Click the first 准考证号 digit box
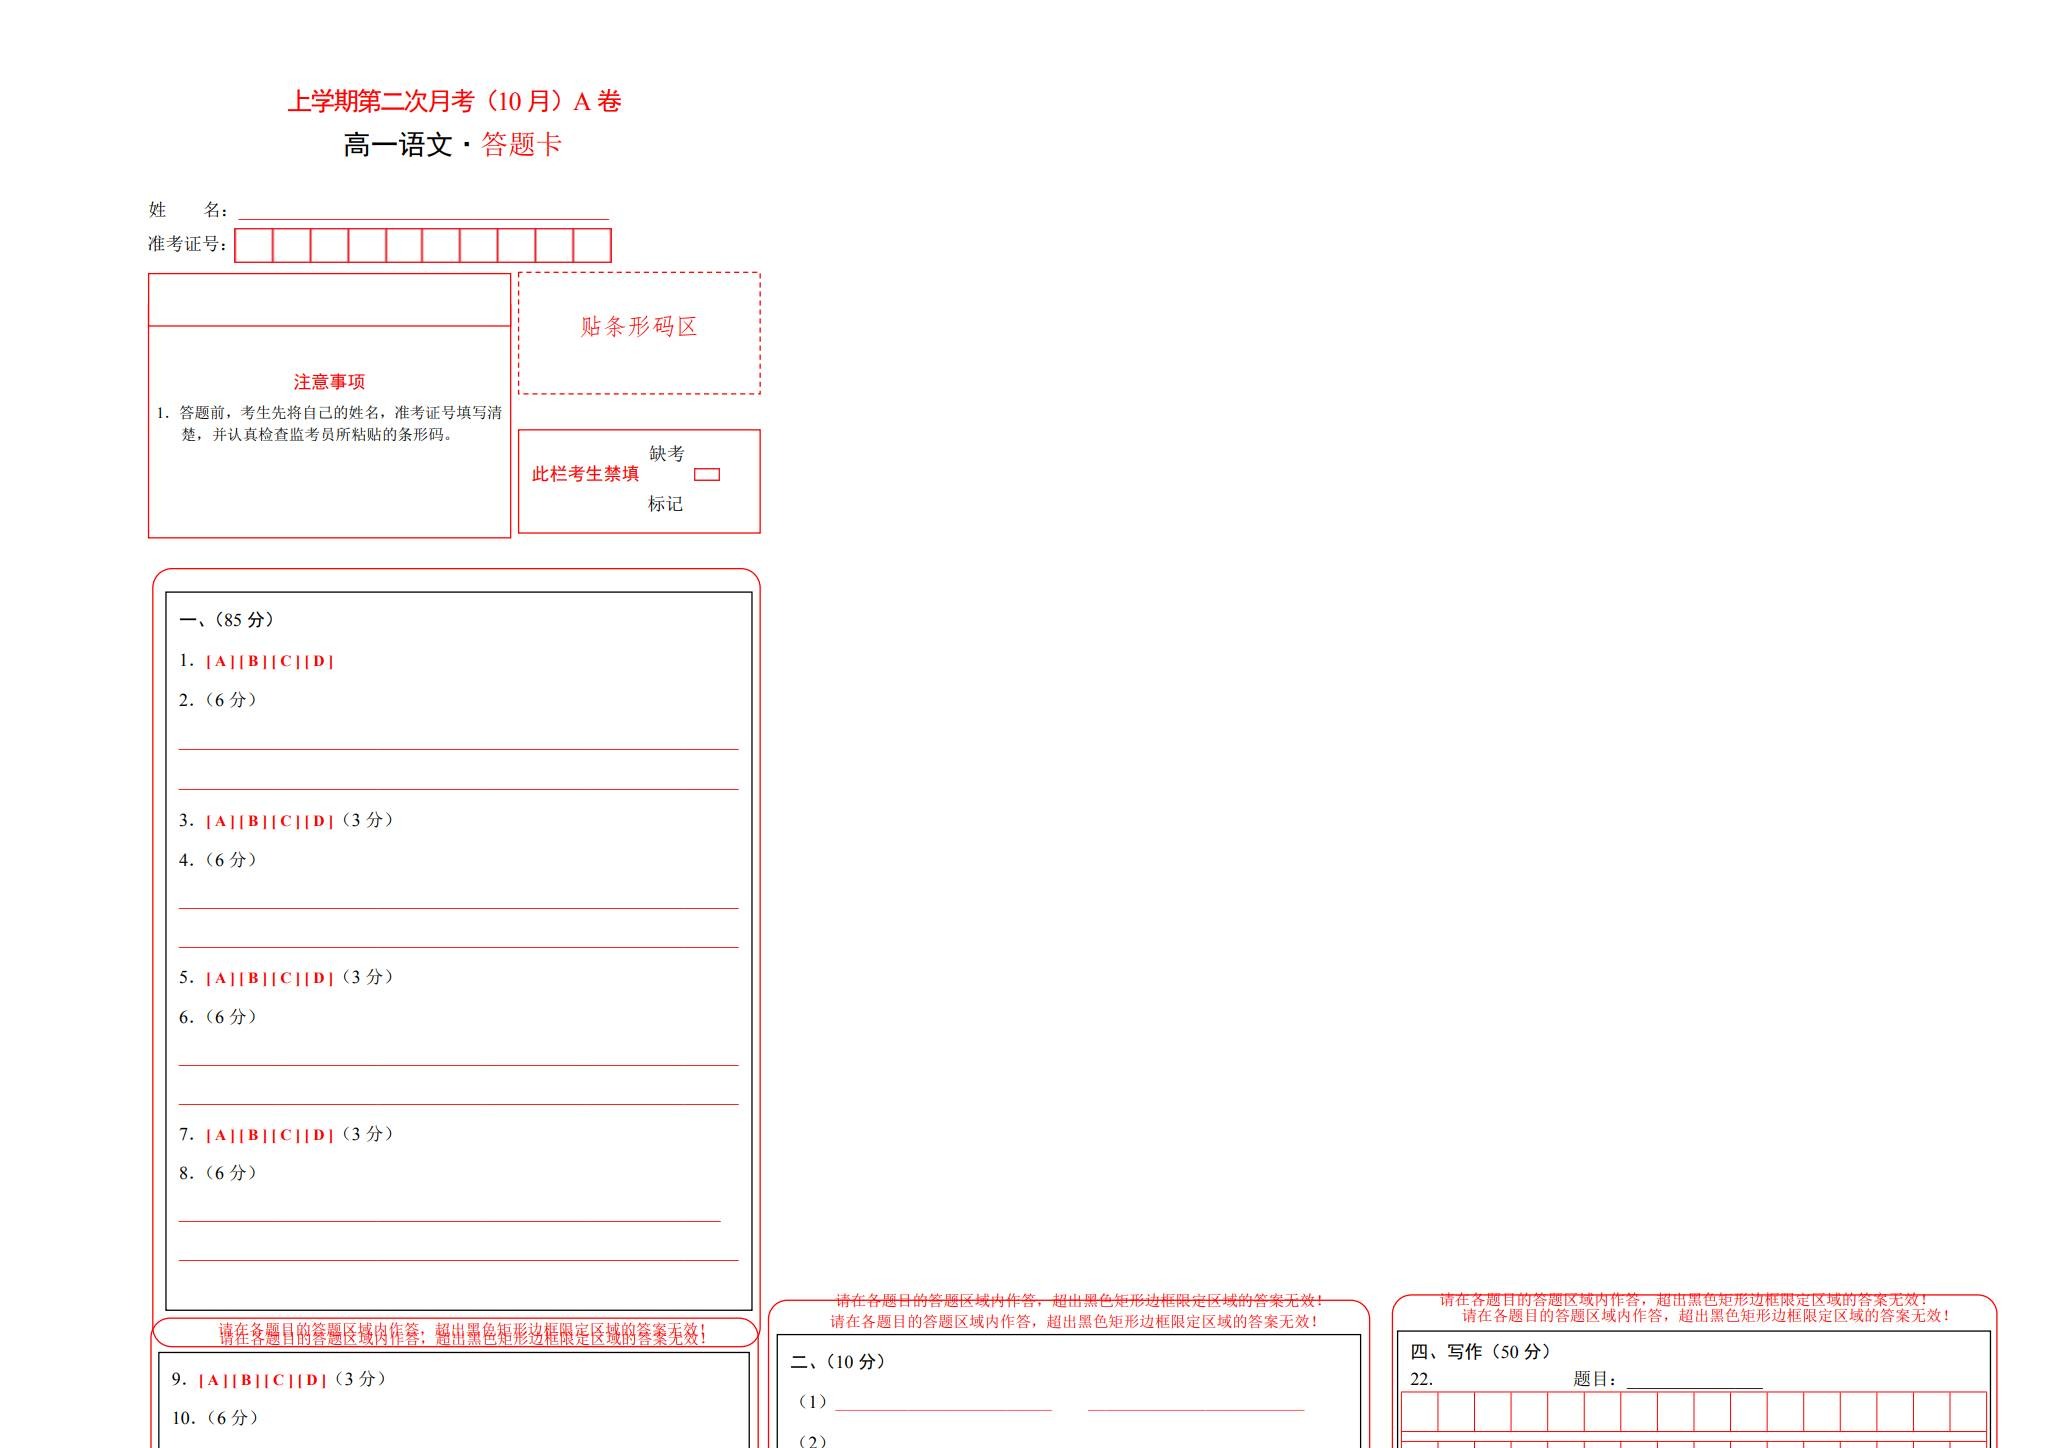This screenshot has width=2048, height=1448. coord(254,245)
